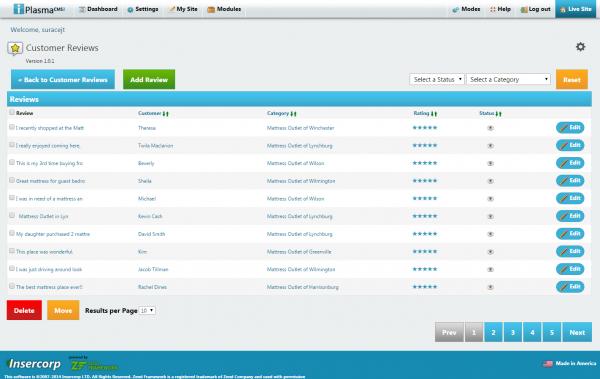The width and height of the screenshot is (600, 379).
Task: Check the box for 'I really enjoyed coming here'
Action: [x=12, y=144]
